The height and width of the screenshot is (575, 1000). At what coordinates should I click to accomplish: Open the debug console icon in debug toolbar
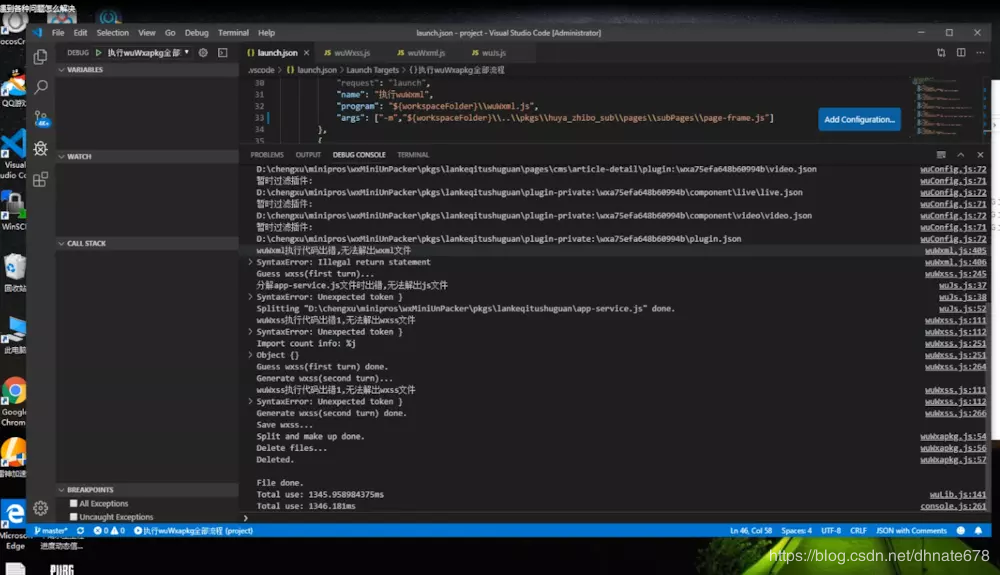point(223,52)
